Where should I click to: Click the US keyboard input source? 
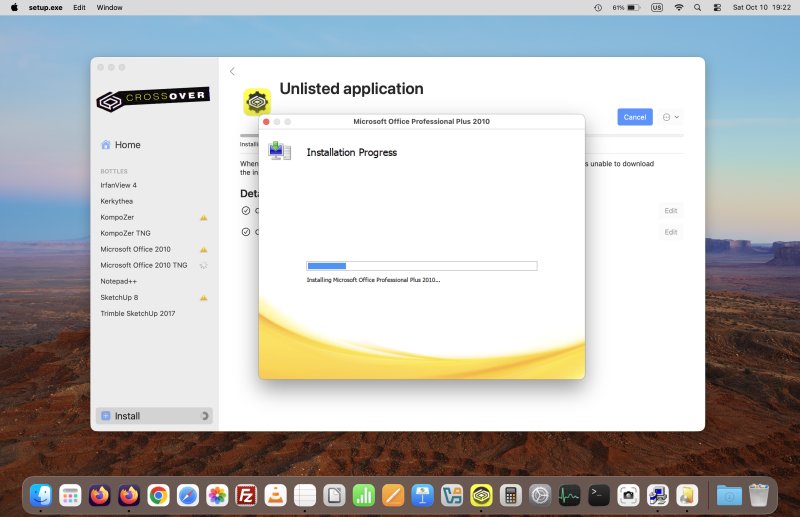coord(657,8)
